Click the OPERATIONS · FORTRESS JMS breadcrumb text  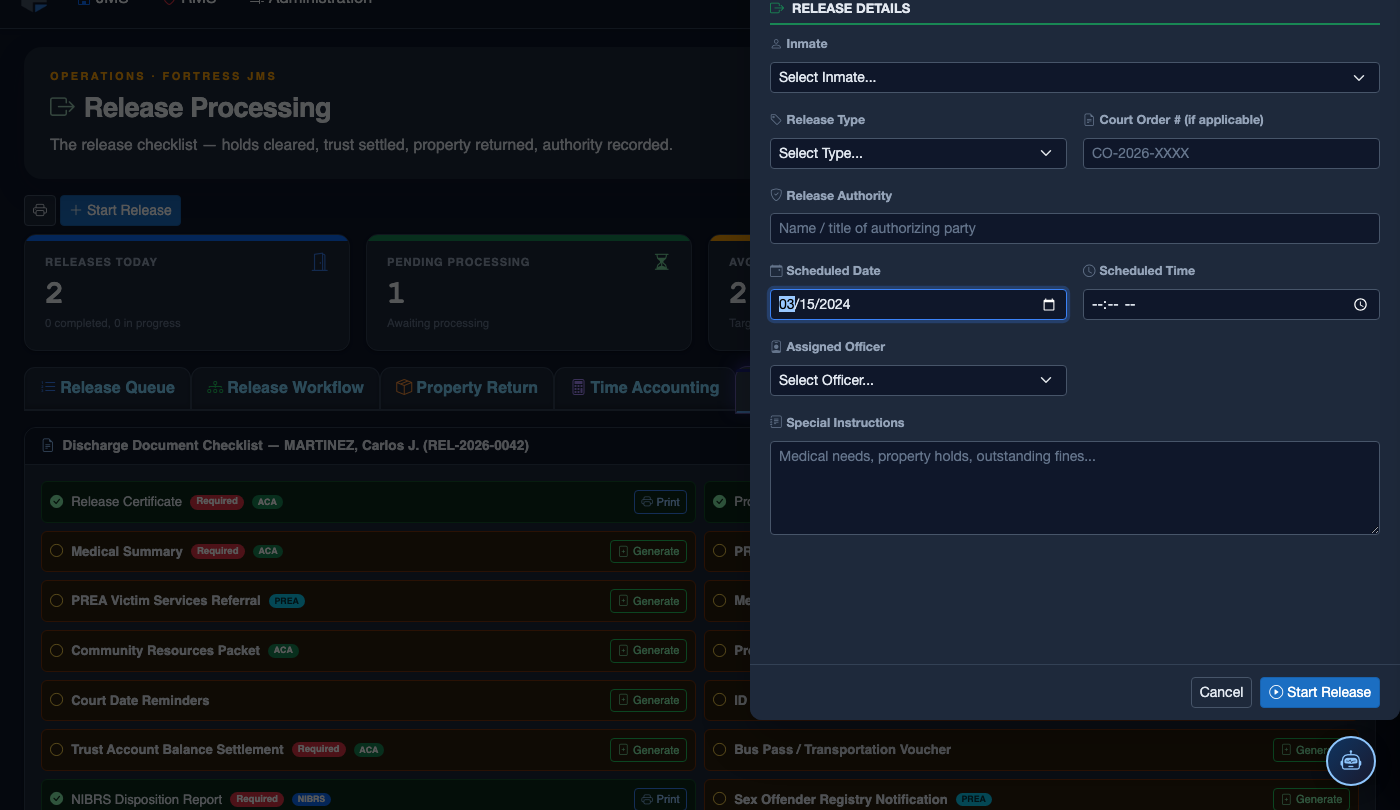(x=163, y=76)
